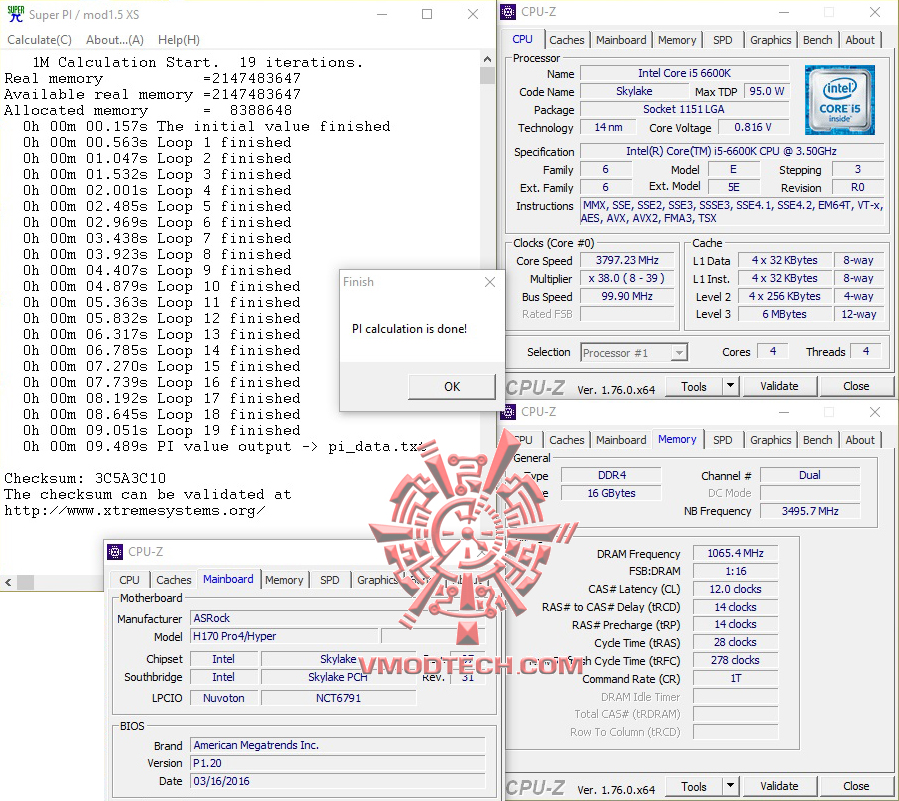Click Tools button in Memory CPU-Z window

[x=693, y=786]
